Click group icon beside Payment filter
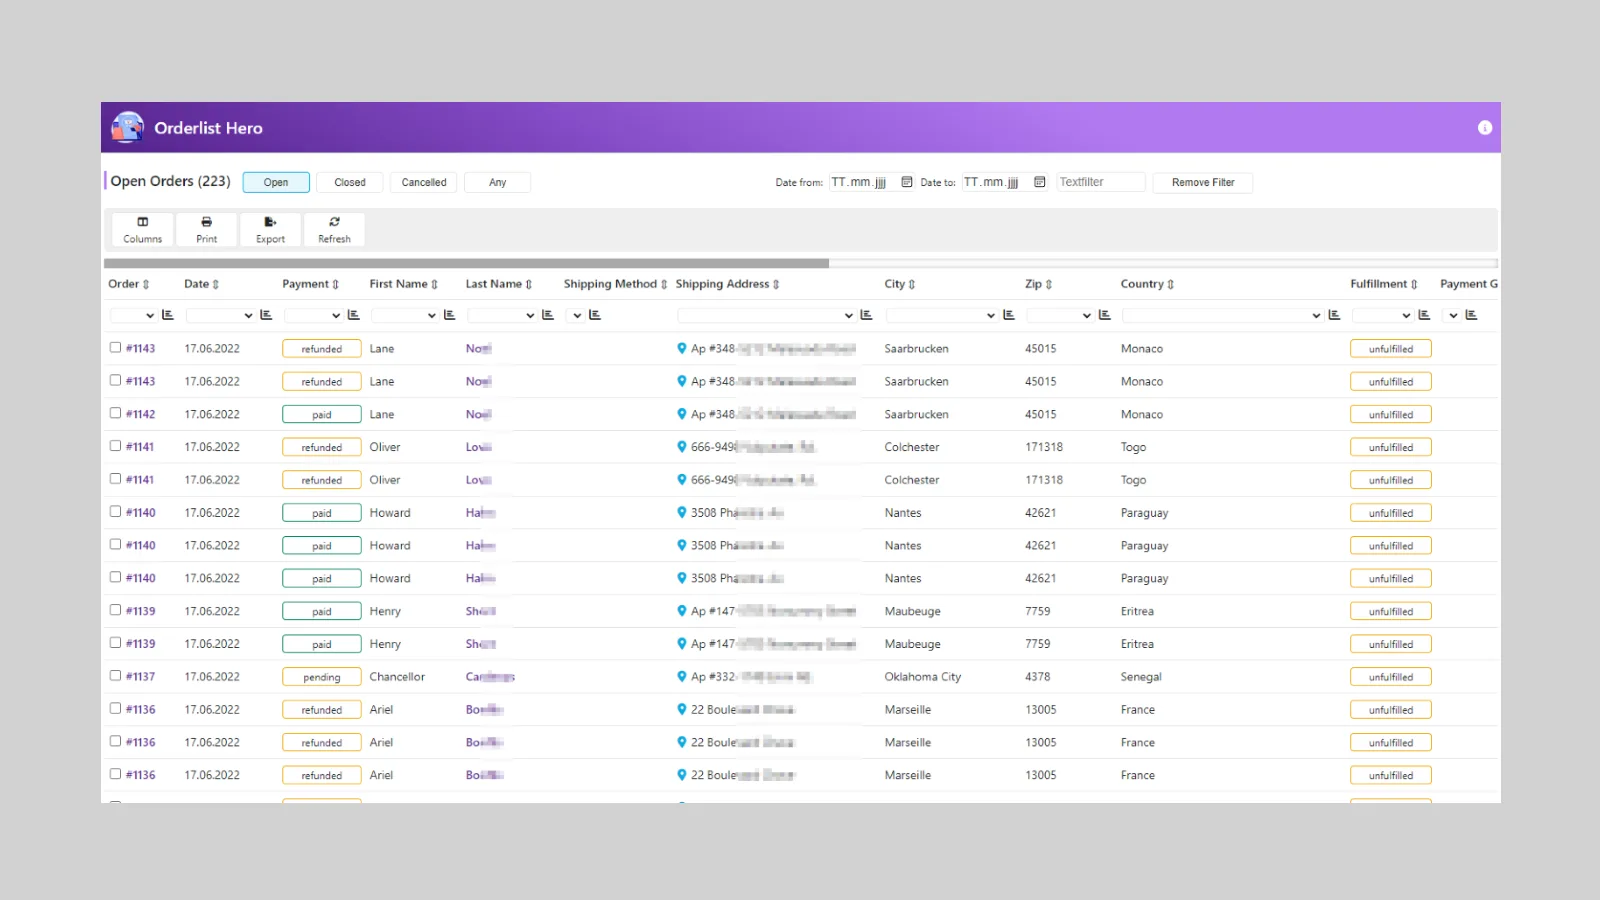Image resolution: width=1600 pixels, height=900 pixels. click(x=354, y=315)
